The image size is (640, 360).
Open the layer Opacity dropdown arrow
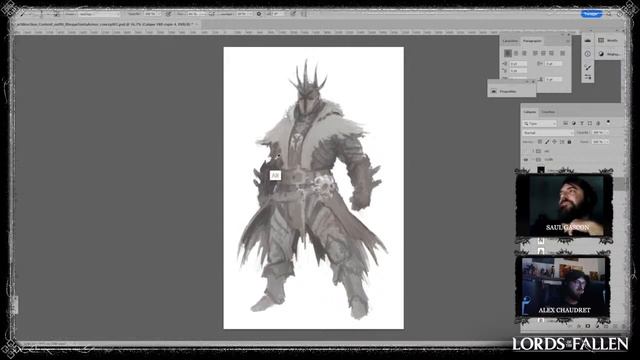606,132
